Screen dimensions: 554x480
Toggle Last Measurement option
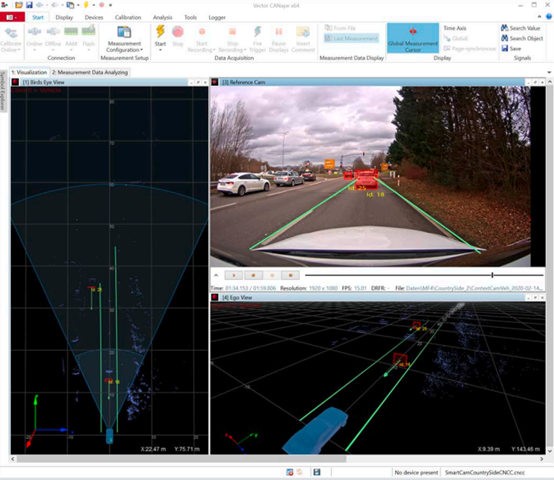(x=352, y=38)
